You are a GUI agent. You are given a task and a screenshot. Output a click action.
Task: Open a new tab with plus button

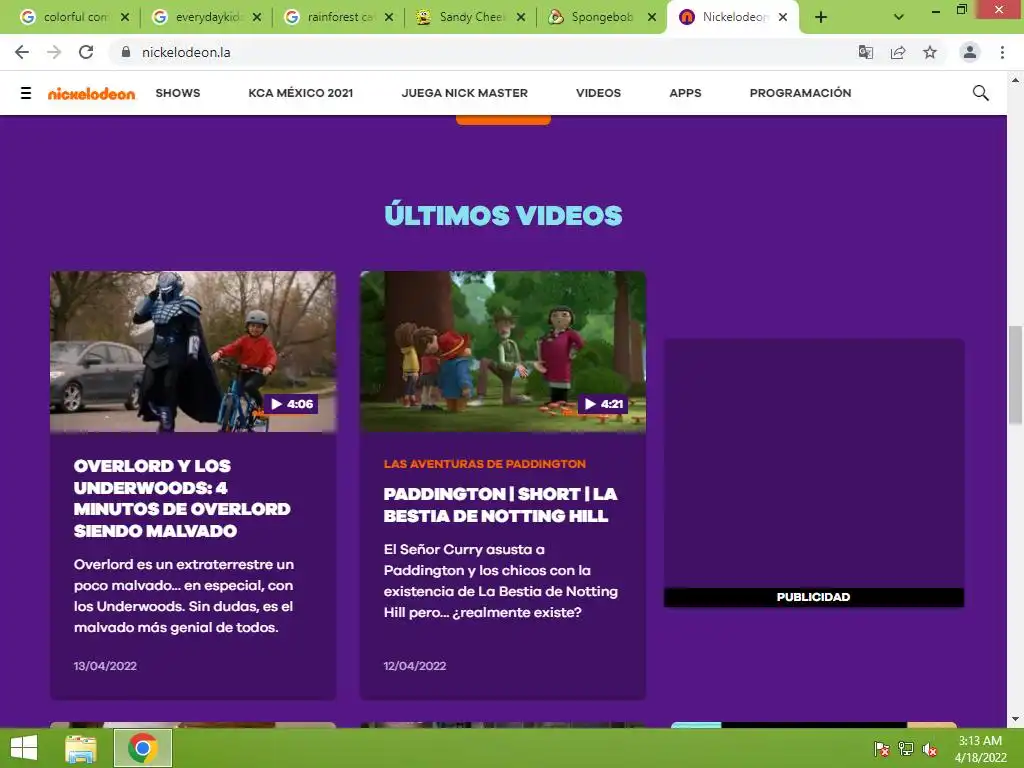(821, 18)
